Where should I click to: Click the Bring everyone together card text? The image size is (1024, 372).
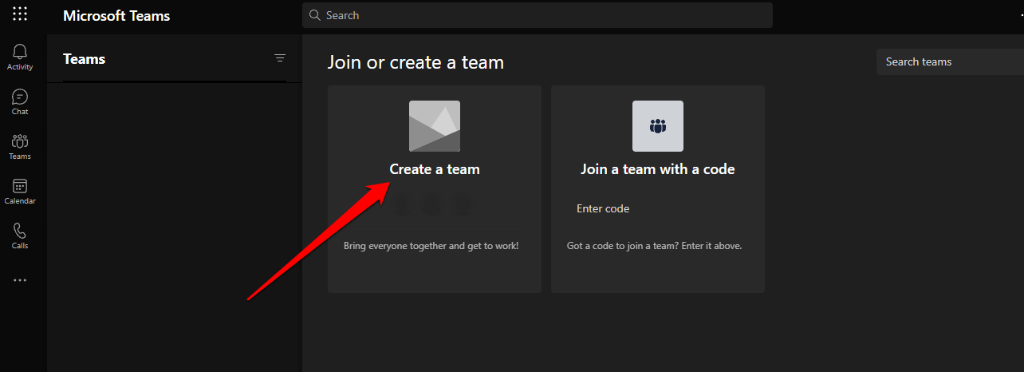coord(431,247)
